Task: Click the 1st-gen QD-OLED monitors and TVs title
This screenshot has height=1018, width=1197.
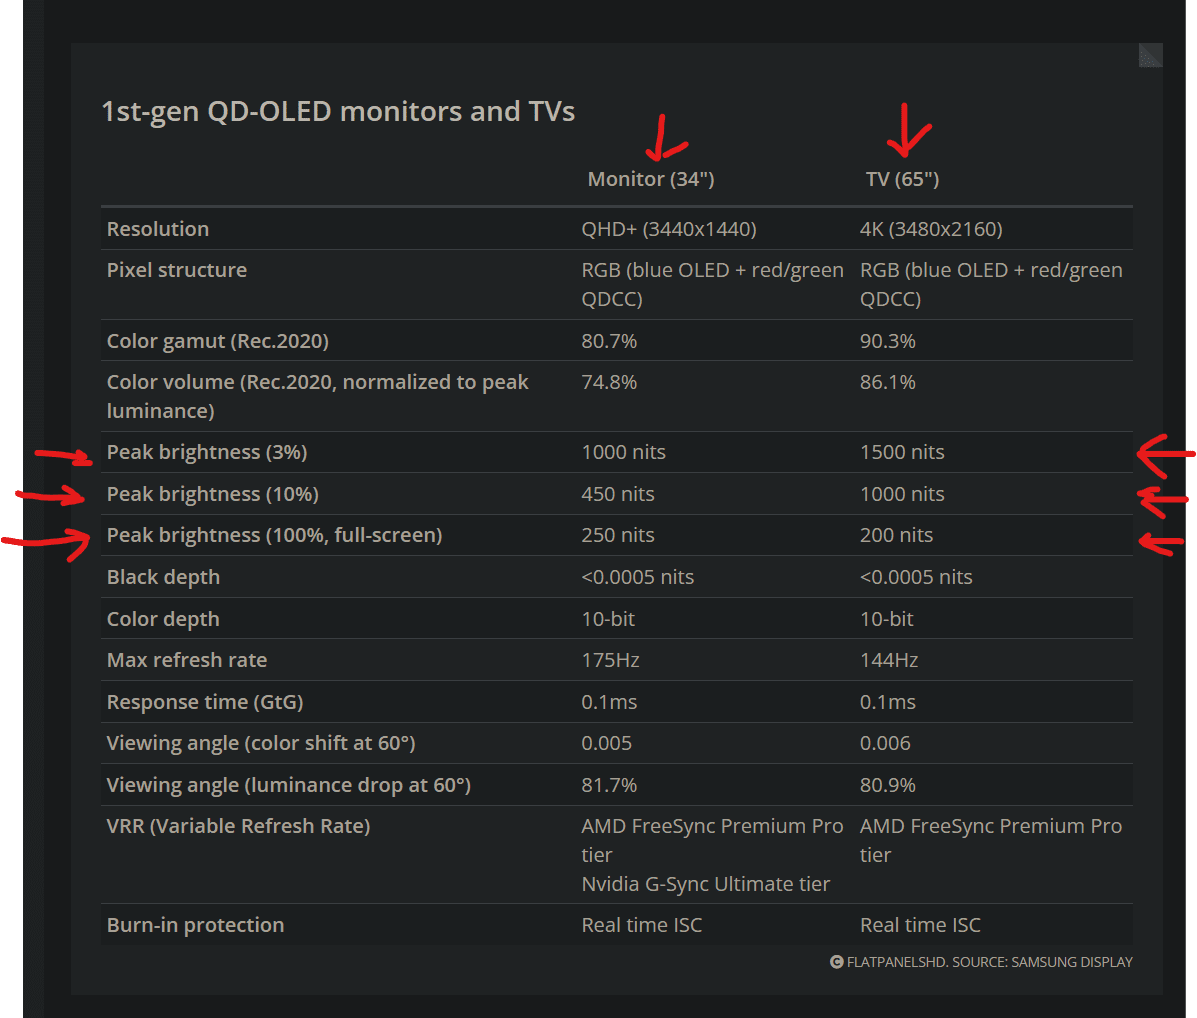Action: point(338,111)
